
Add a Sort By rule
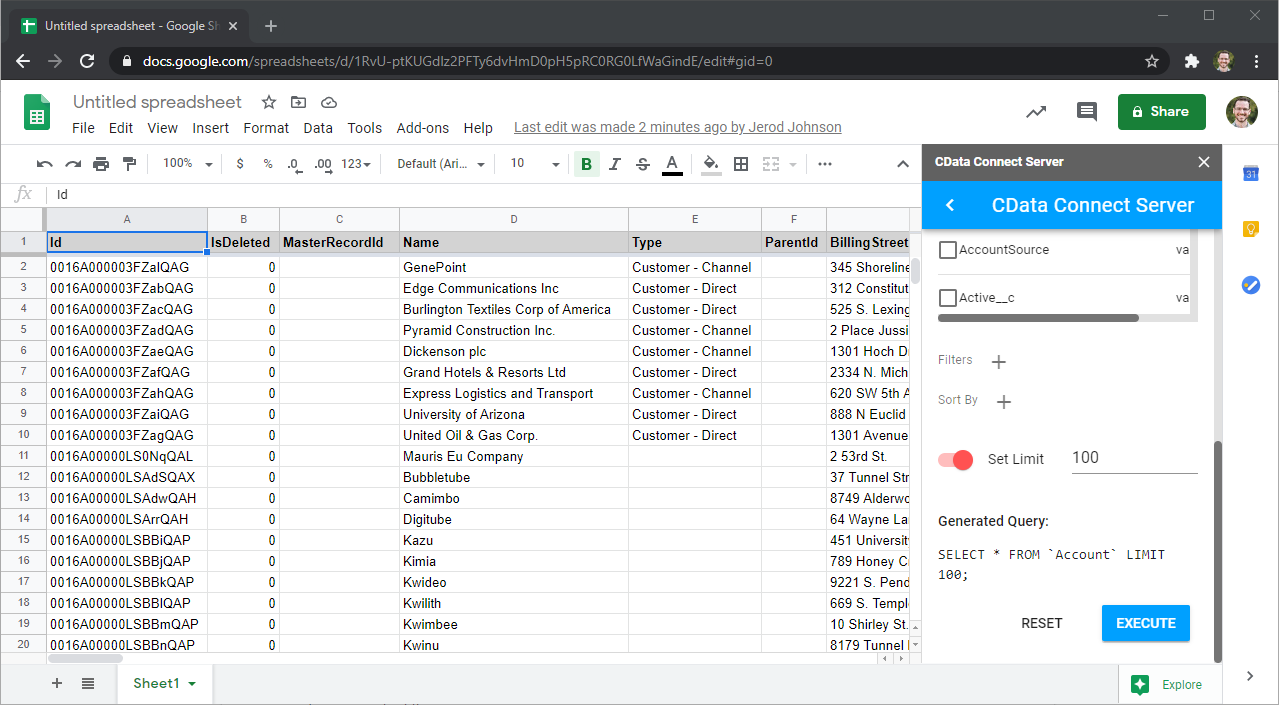1004,402
